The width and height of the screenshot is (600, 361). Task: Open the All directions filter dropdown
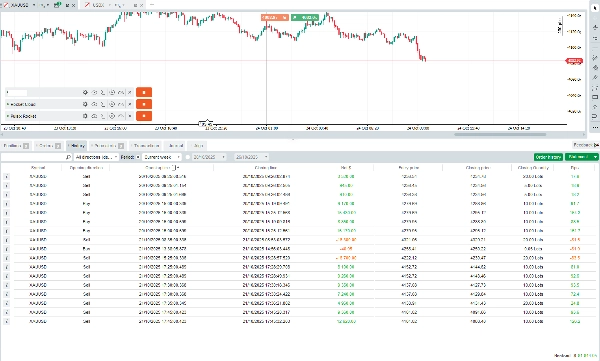[96, 157]
